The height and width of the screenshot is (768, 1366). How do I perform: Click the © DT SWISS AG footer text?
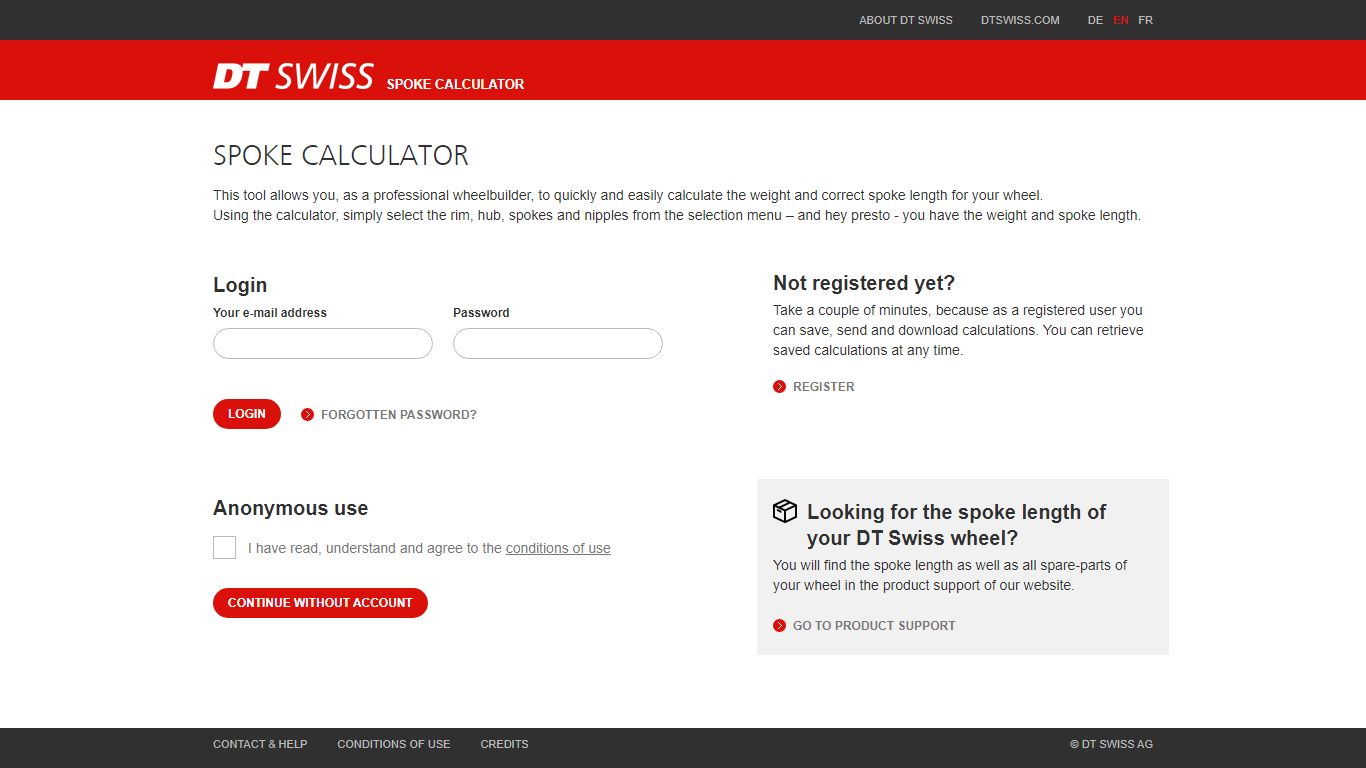coord(1111,744)
